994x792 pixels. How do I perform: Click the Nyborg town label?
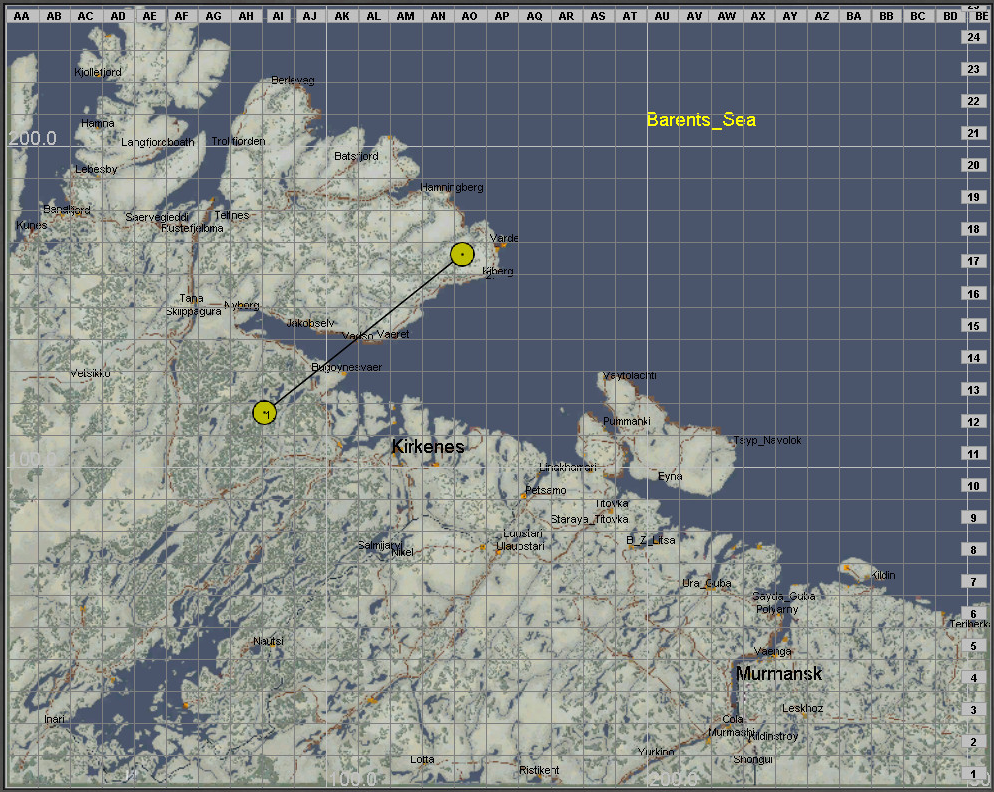pos(242,305)
